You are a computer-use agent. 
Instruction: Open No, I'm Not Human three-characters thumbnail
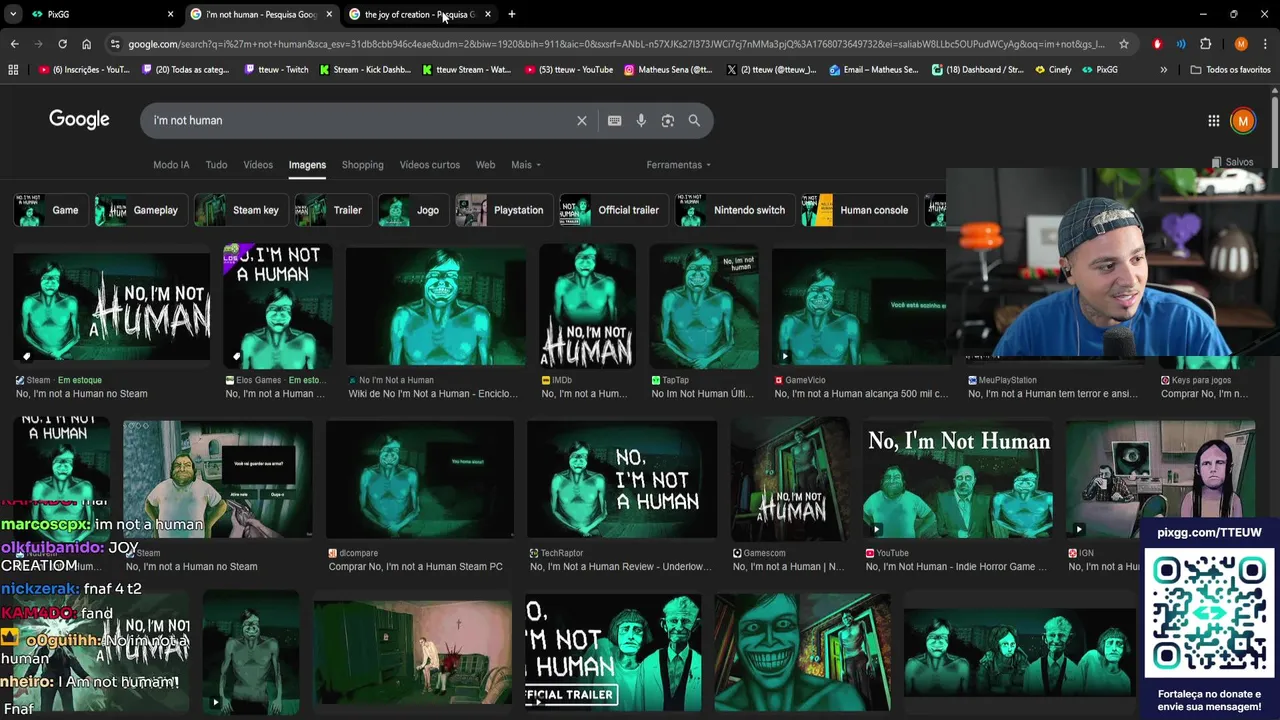pos(957,481)
